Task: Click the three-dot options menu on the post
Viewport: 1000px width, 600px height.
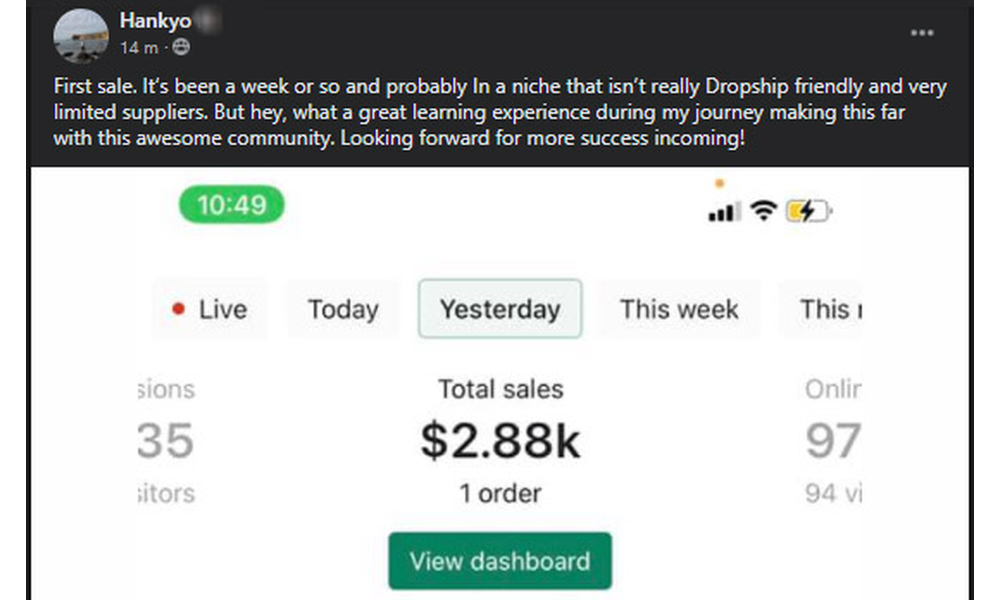Action: (922, 32)
